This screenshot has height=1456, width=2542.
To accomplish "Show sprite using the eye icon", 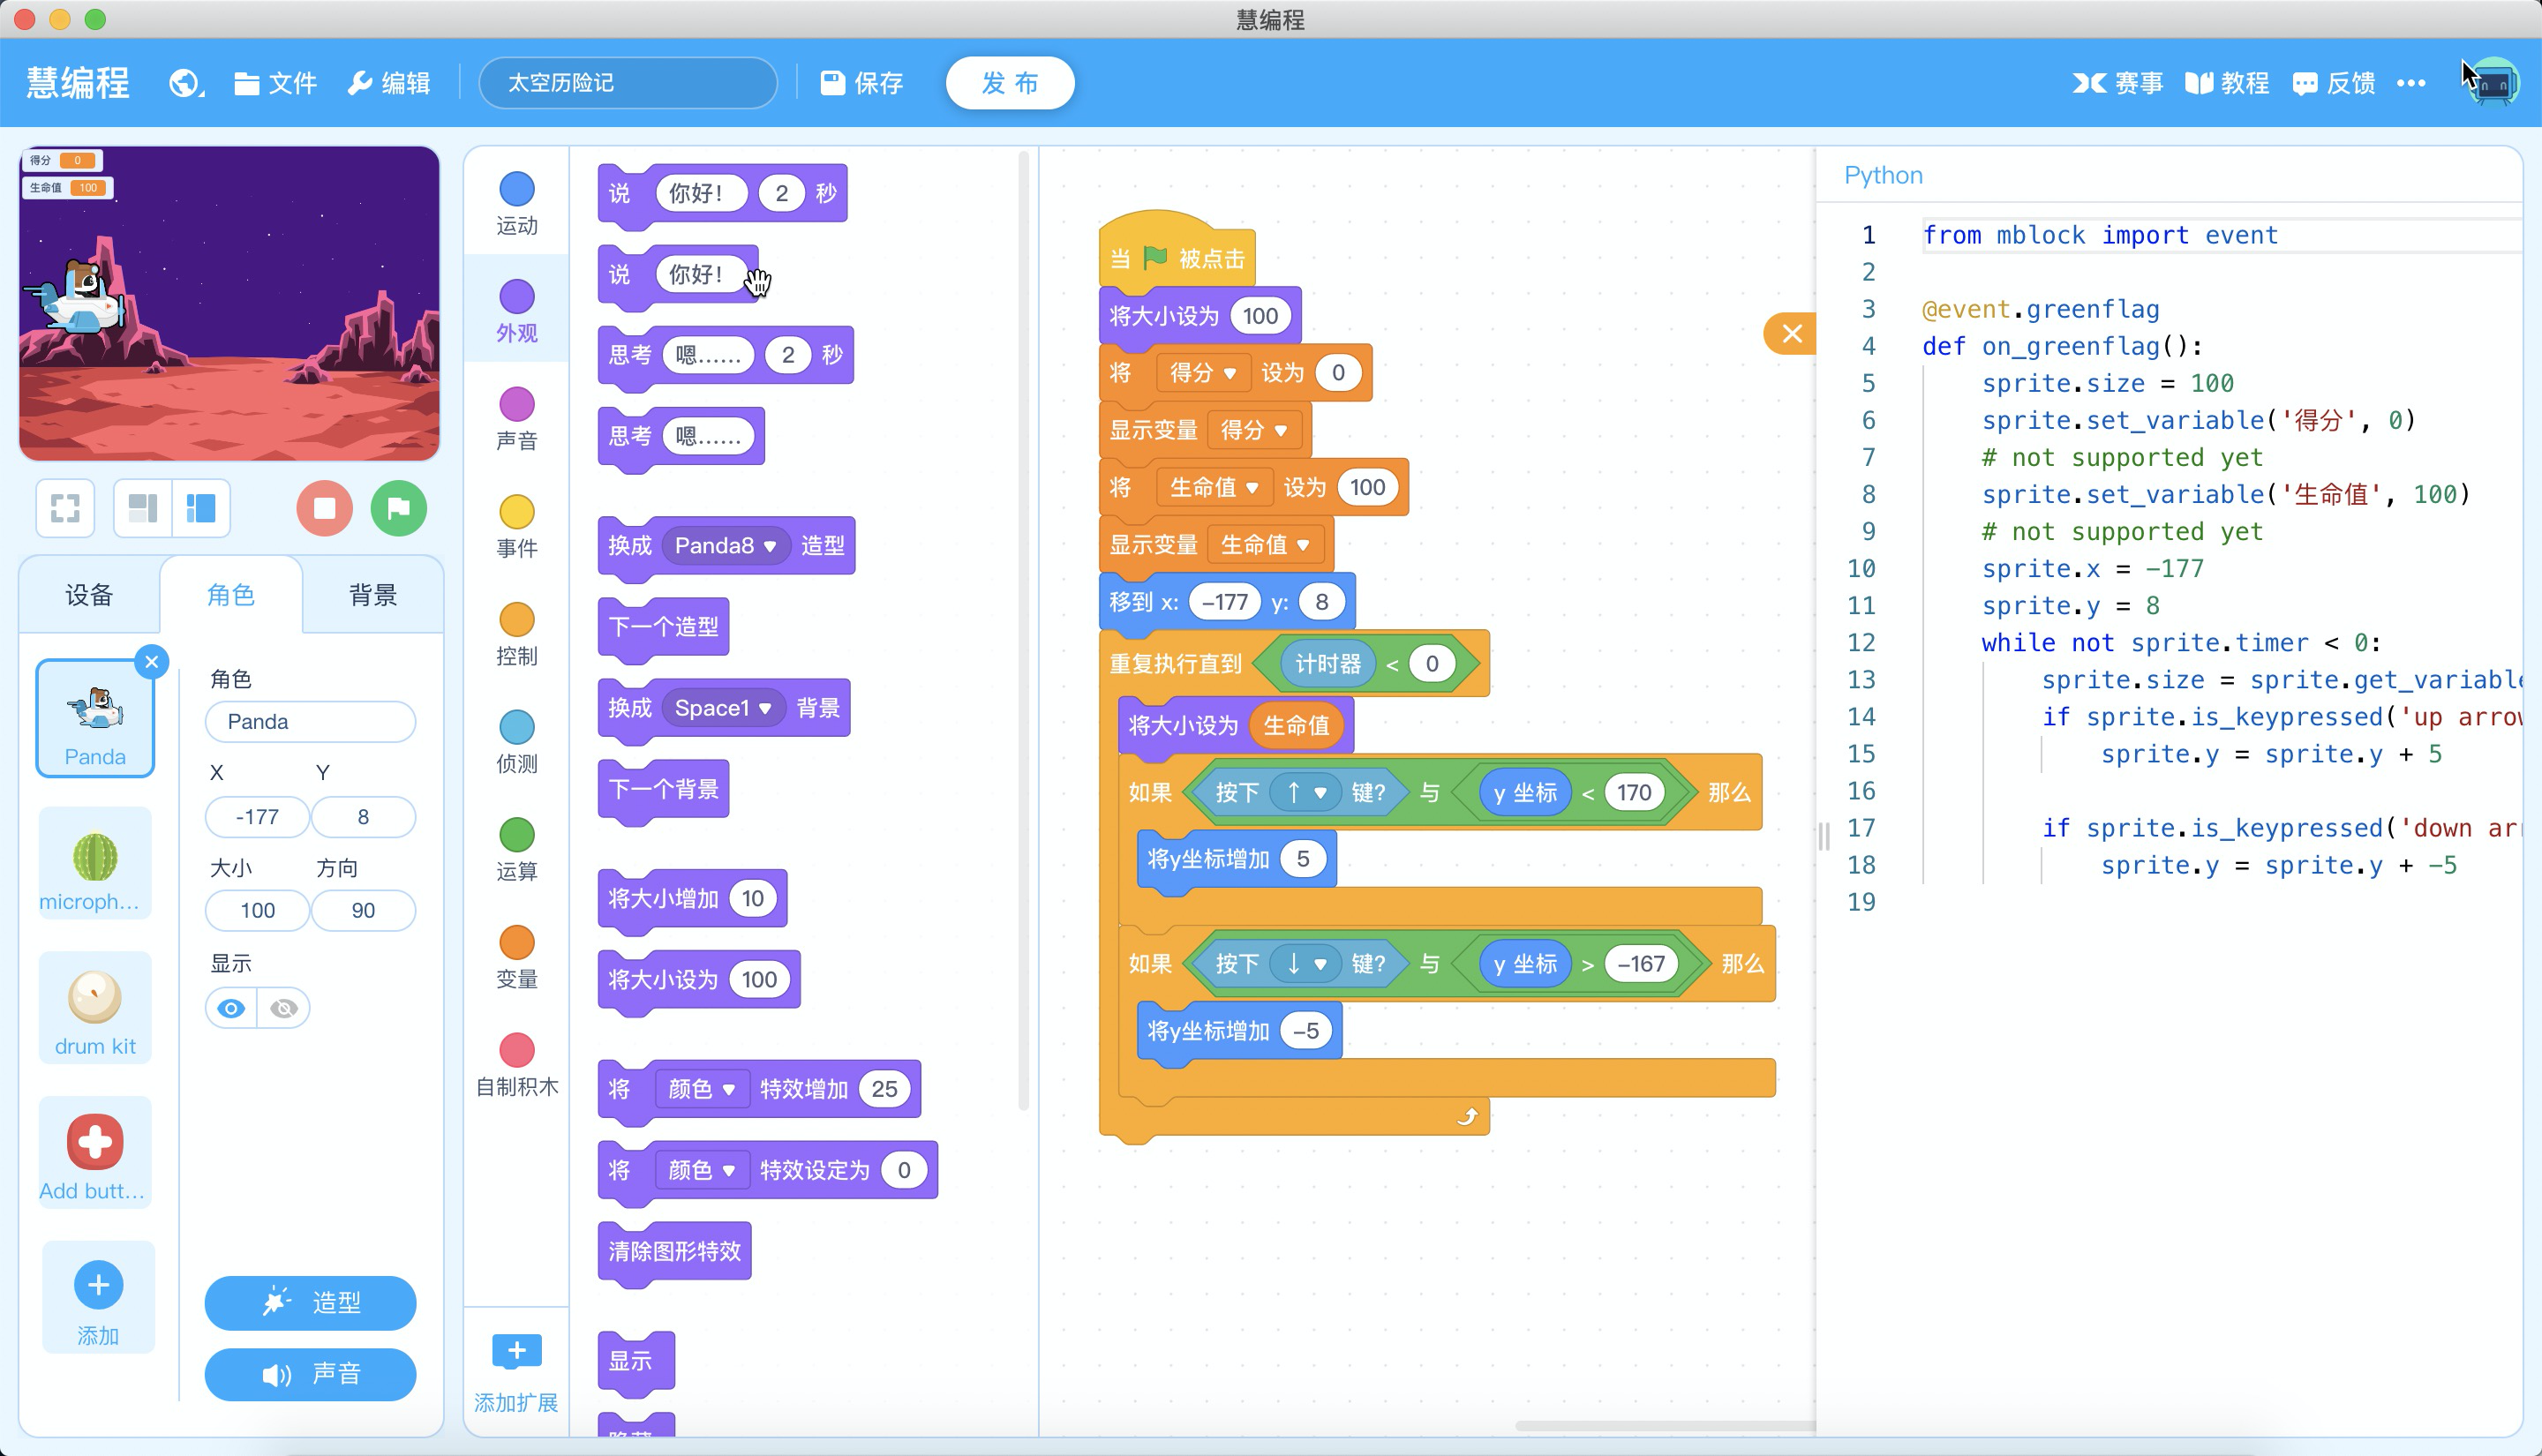I will 231,1008.
